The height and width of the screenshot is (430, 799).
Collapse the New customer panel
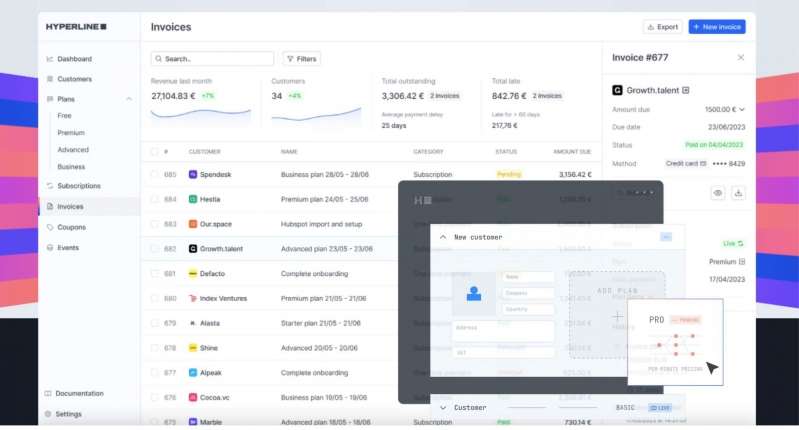pyautogui.click(x=443, y=237)
